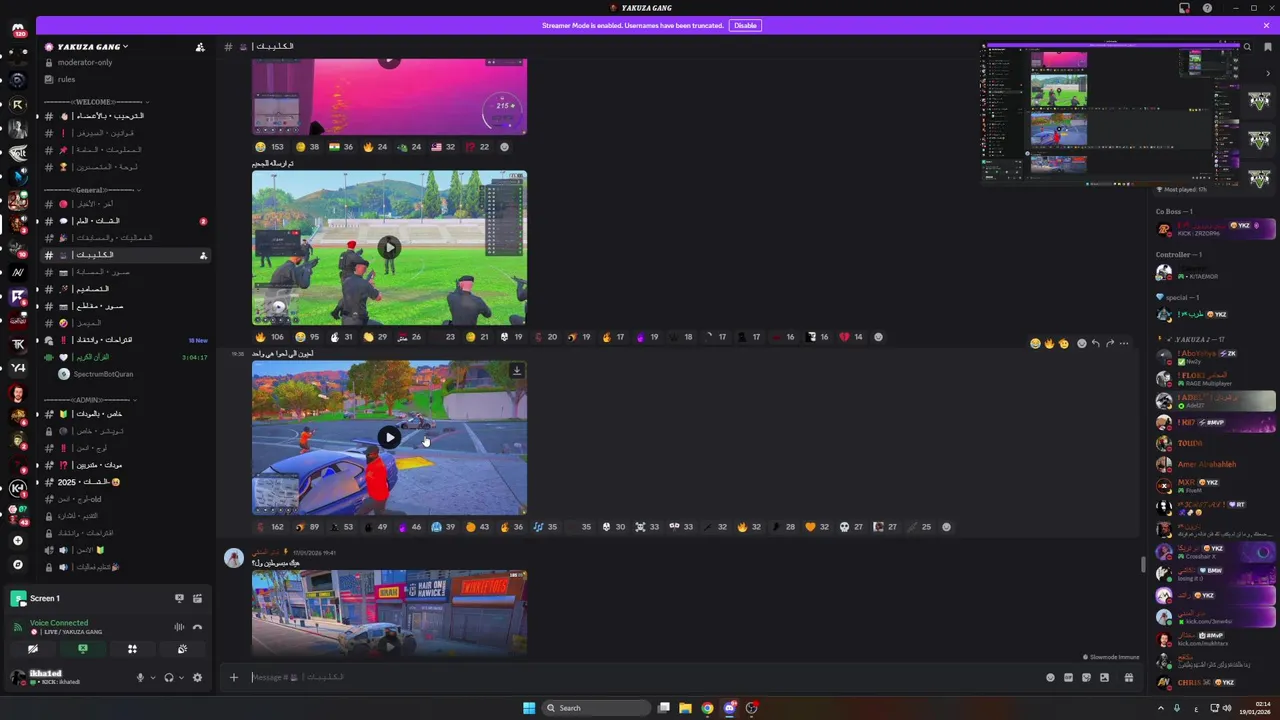Open File Explorer from the taskbar
The width and height of the screenshot is (1280, 720).
tap(685, 708)
